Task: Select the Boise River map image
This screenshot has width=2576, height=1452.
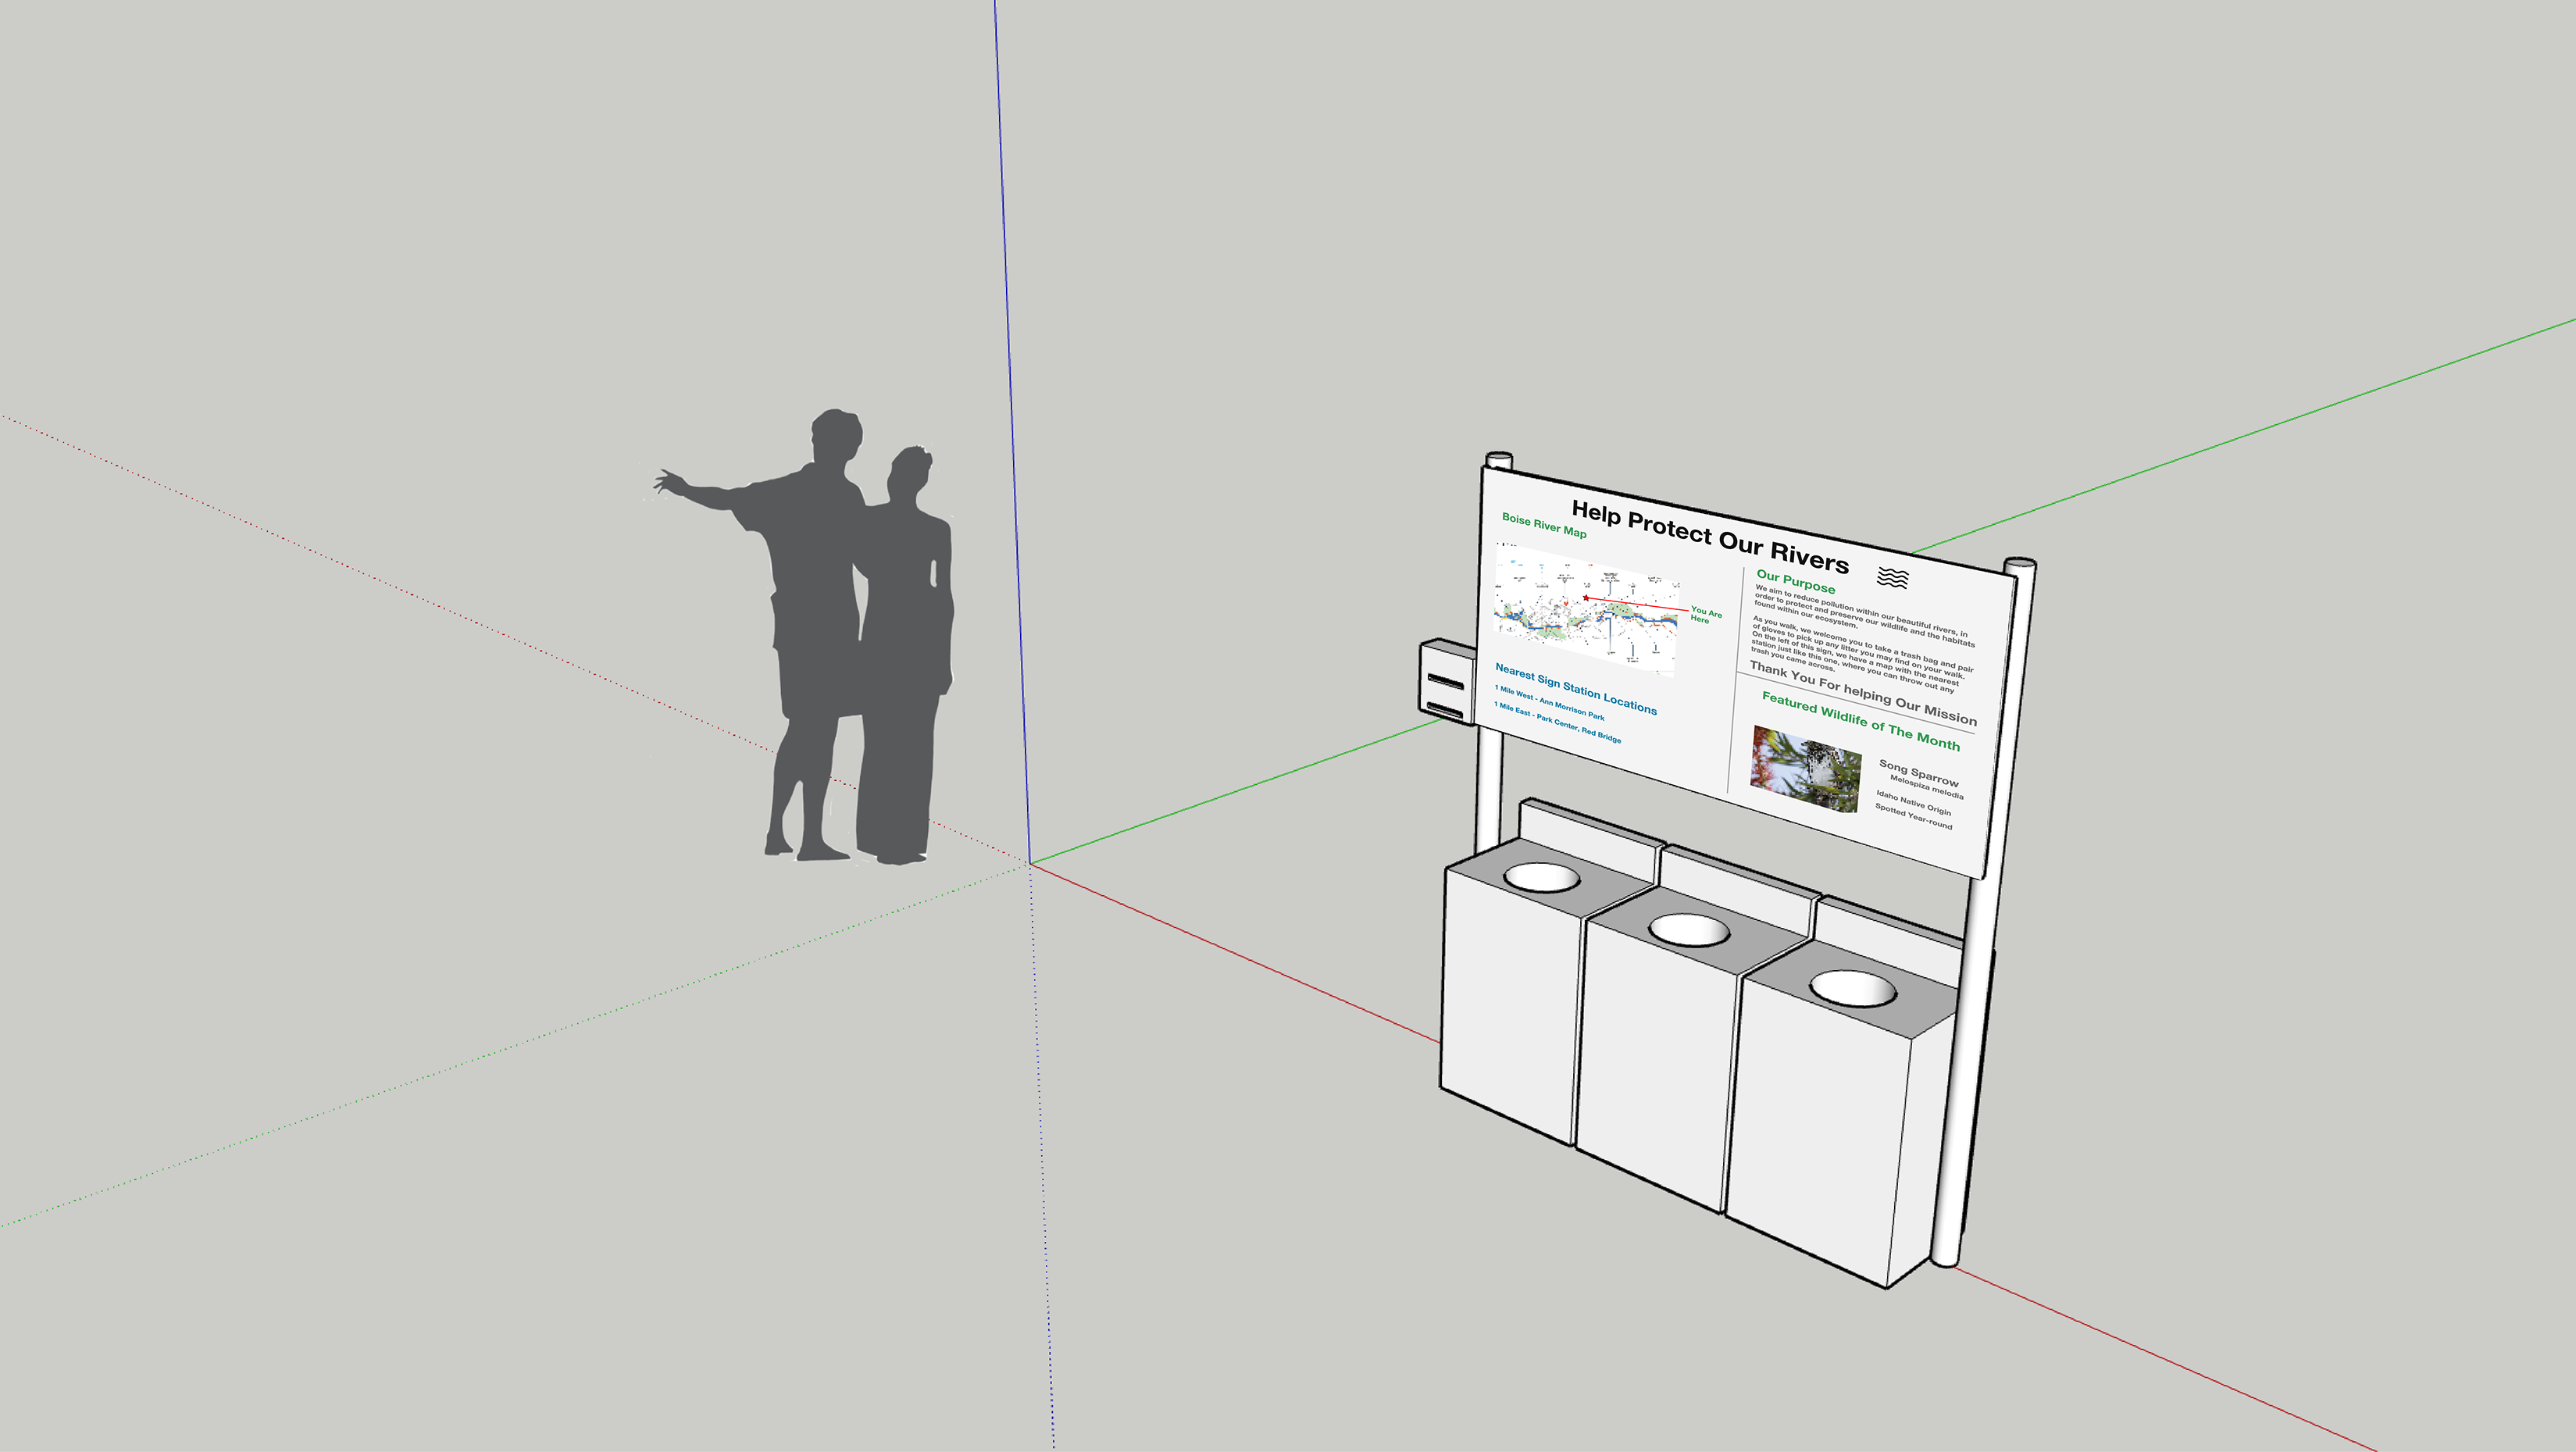Action: [1587, 611]
